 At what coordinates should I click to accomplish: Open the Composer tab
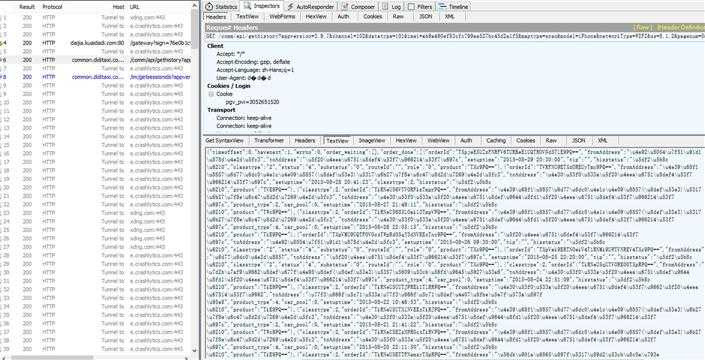click(x=358, y=7)
